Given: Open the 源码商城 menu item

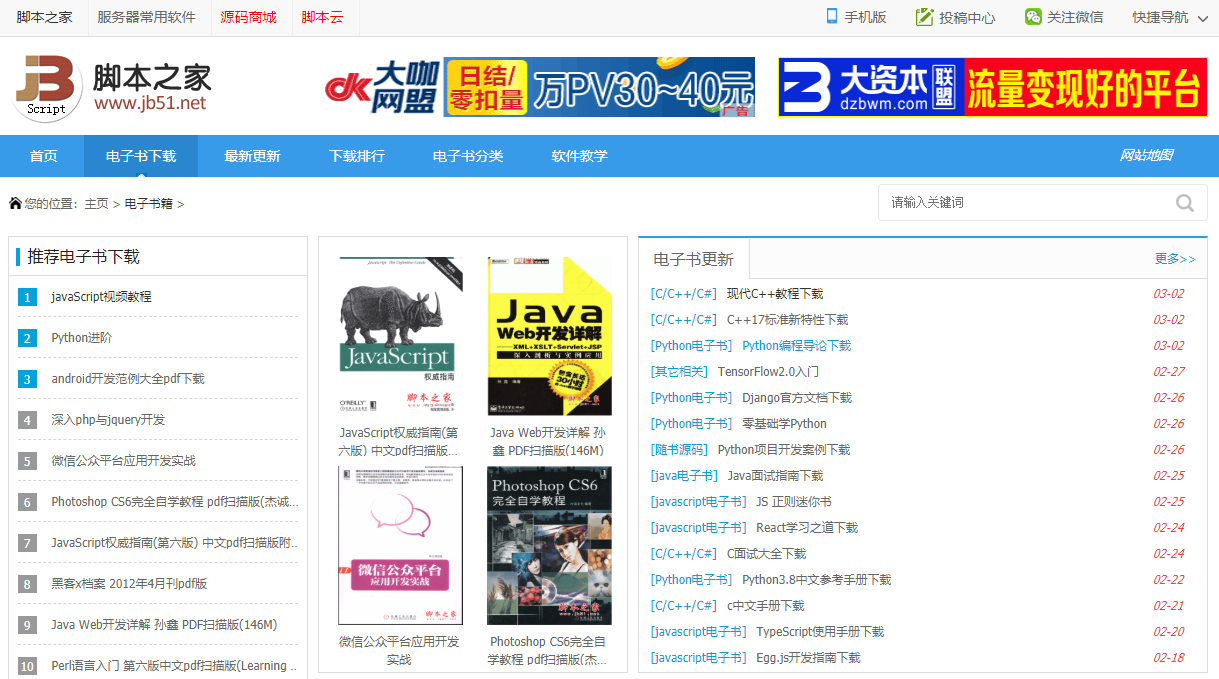Looking at the screenshot, I should (248, 17).
